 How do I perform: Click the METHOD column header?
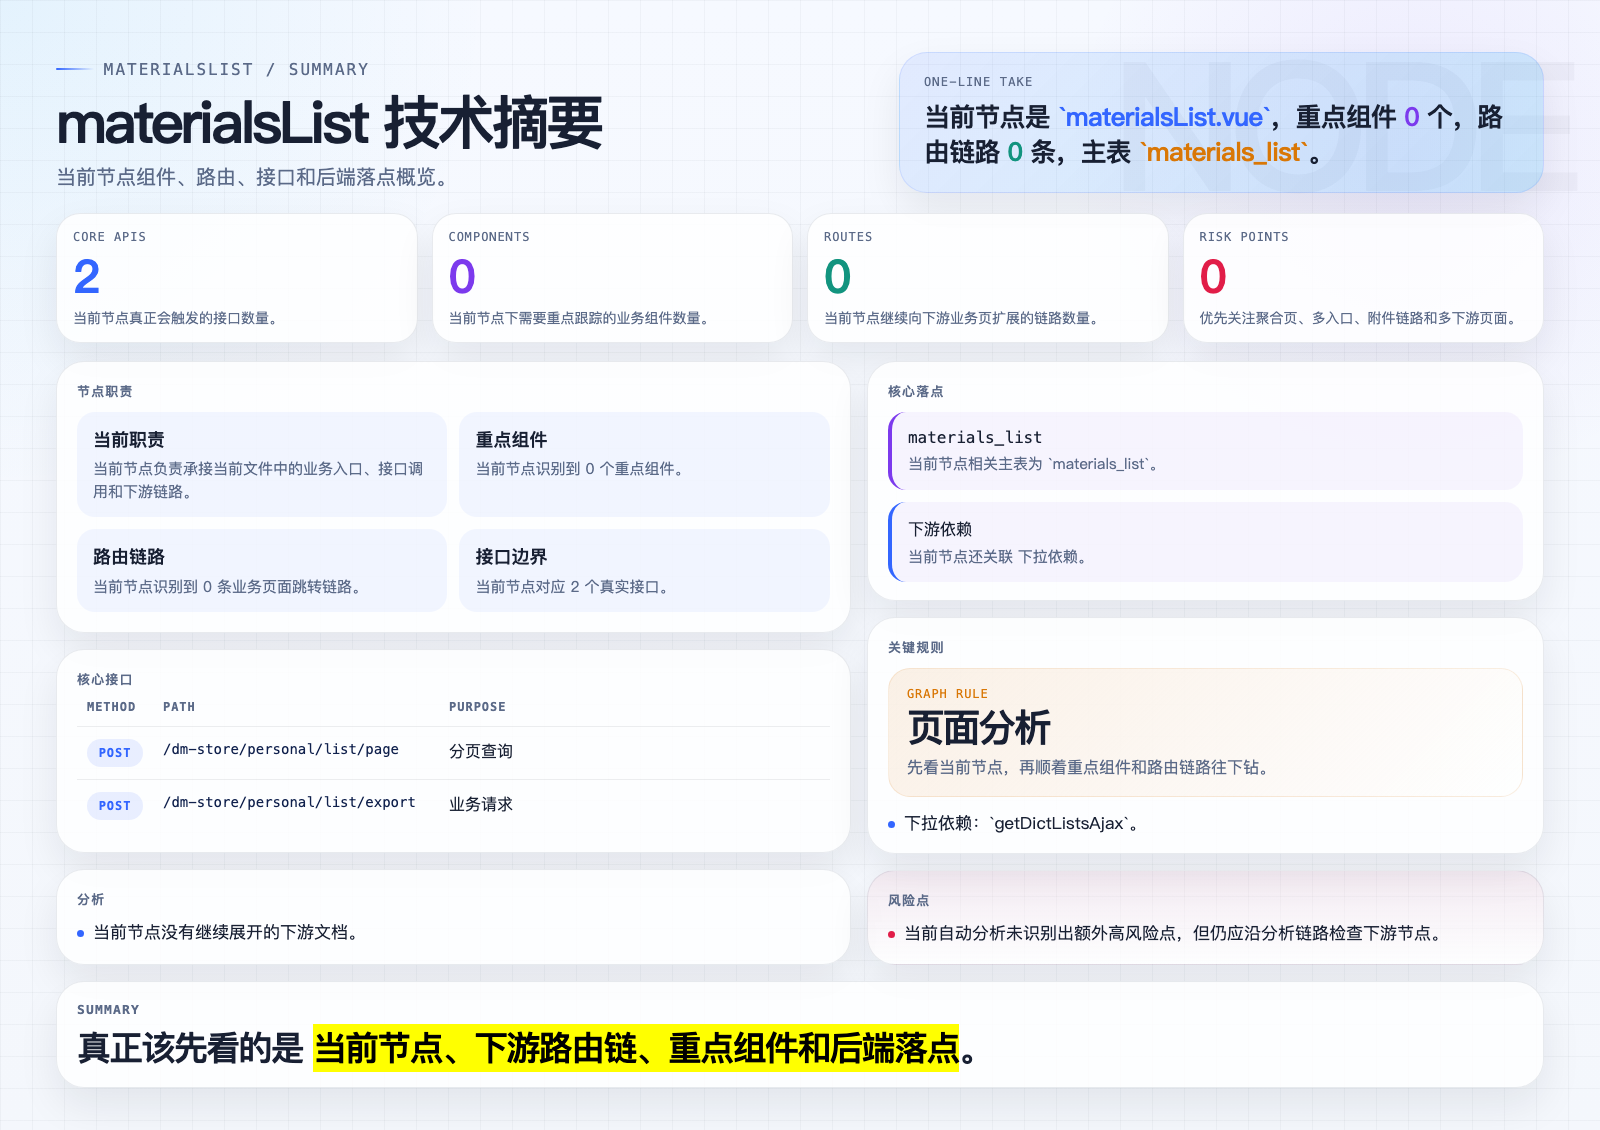[111, 707]
